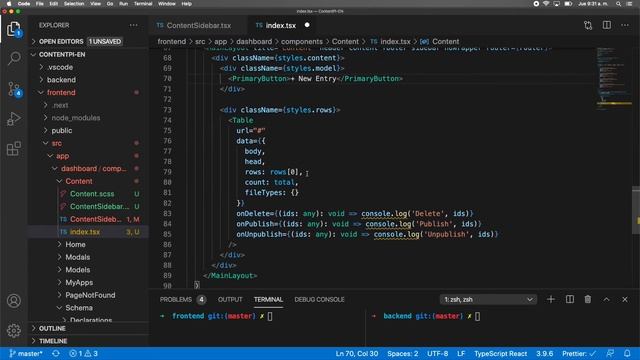
Task: Expand the .vscode folder
Action: pyautogui.click(x=60, y=67)
